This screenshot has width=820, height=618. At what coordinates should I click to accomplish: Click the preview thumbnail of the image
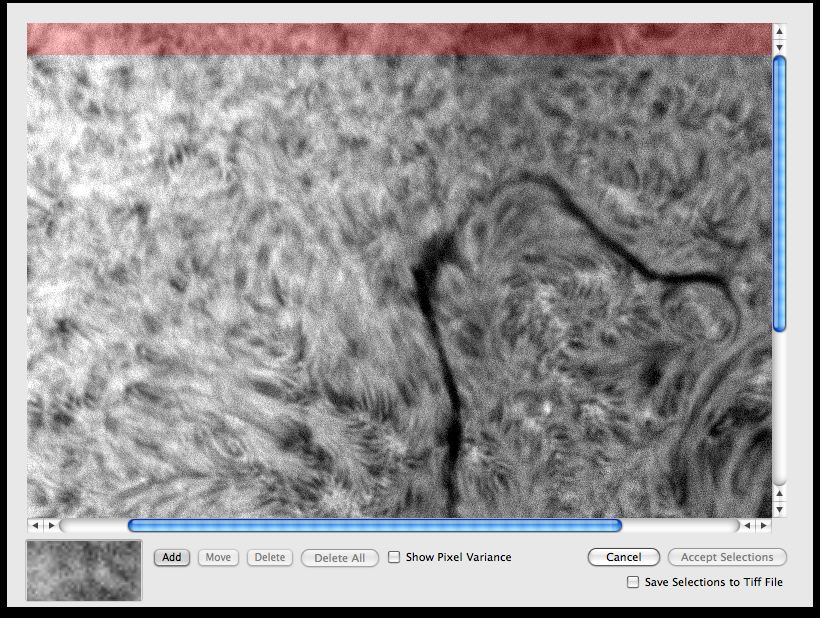[84, 570]
